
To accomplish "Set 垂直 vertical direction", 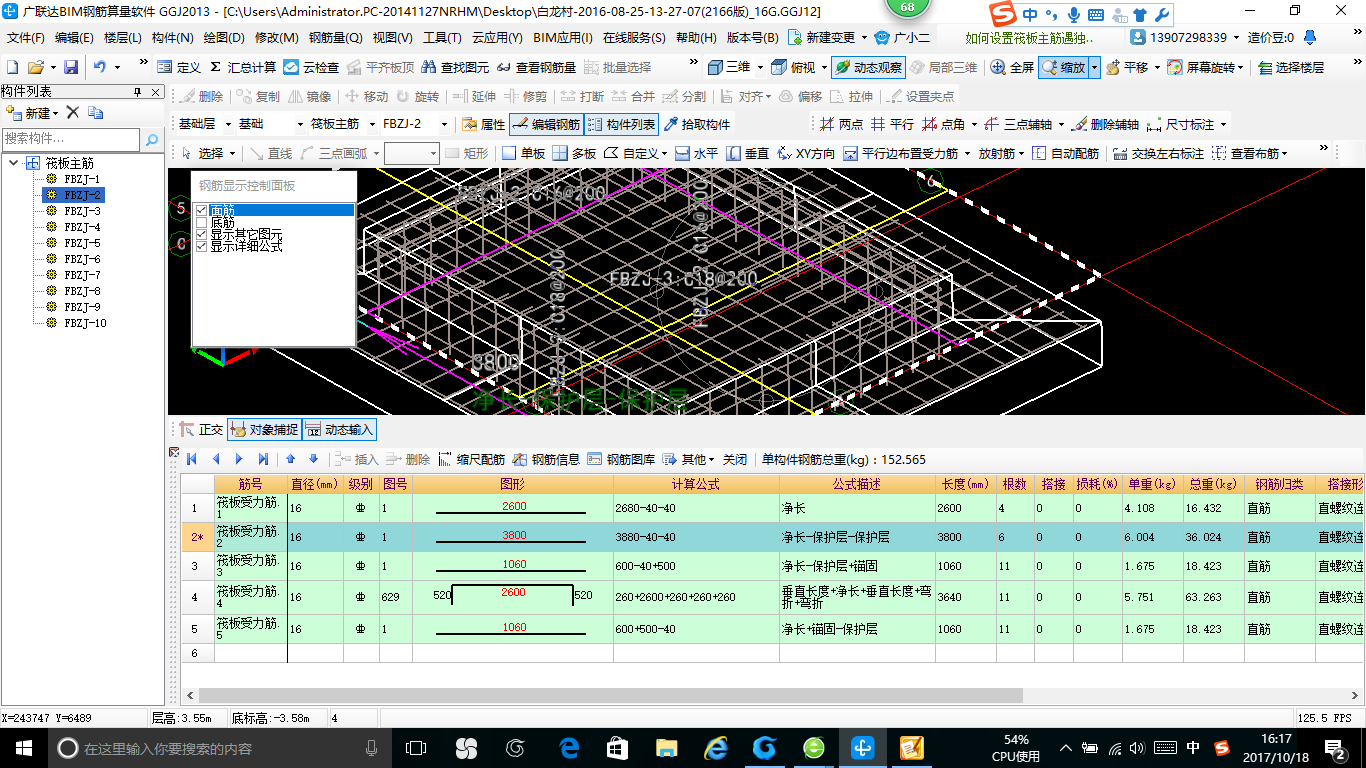I will pyautogui.click(x=747, y=153).
